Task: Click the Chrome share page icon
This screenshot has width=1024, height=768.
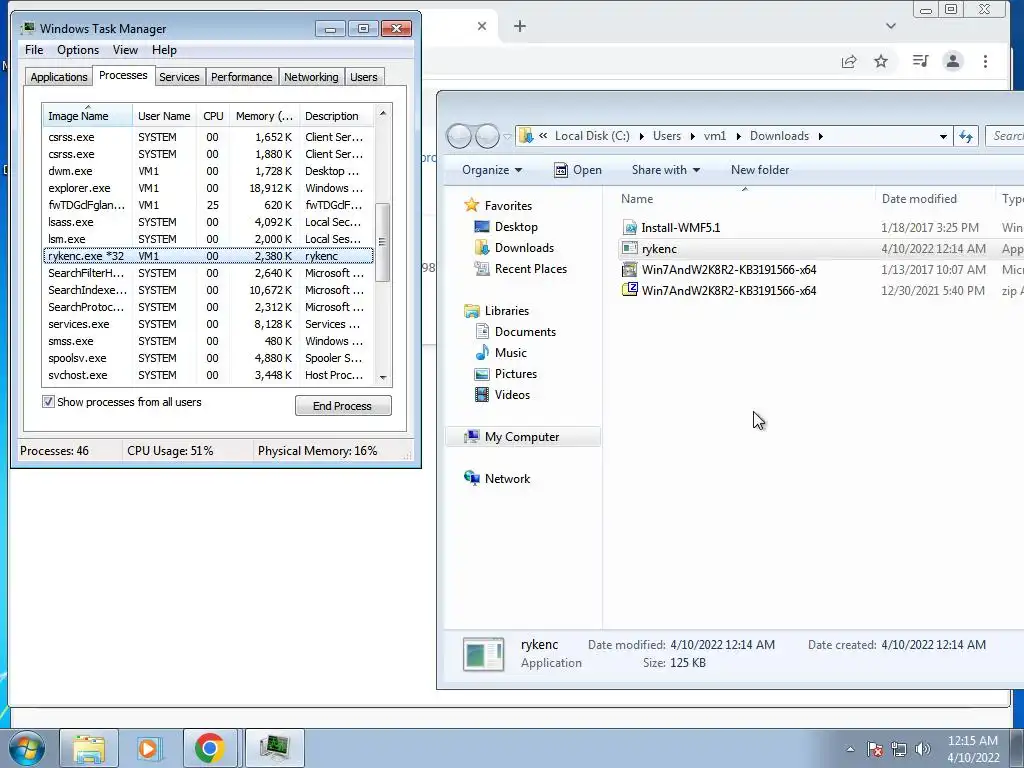Action: pos(849,61)
